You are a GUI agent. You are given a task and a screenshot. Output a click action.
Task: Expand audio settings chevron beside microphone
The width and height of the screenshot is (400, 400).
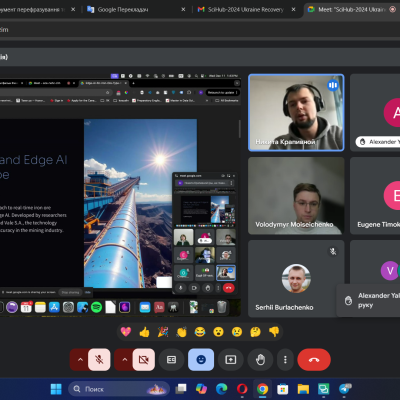point(80,360)
